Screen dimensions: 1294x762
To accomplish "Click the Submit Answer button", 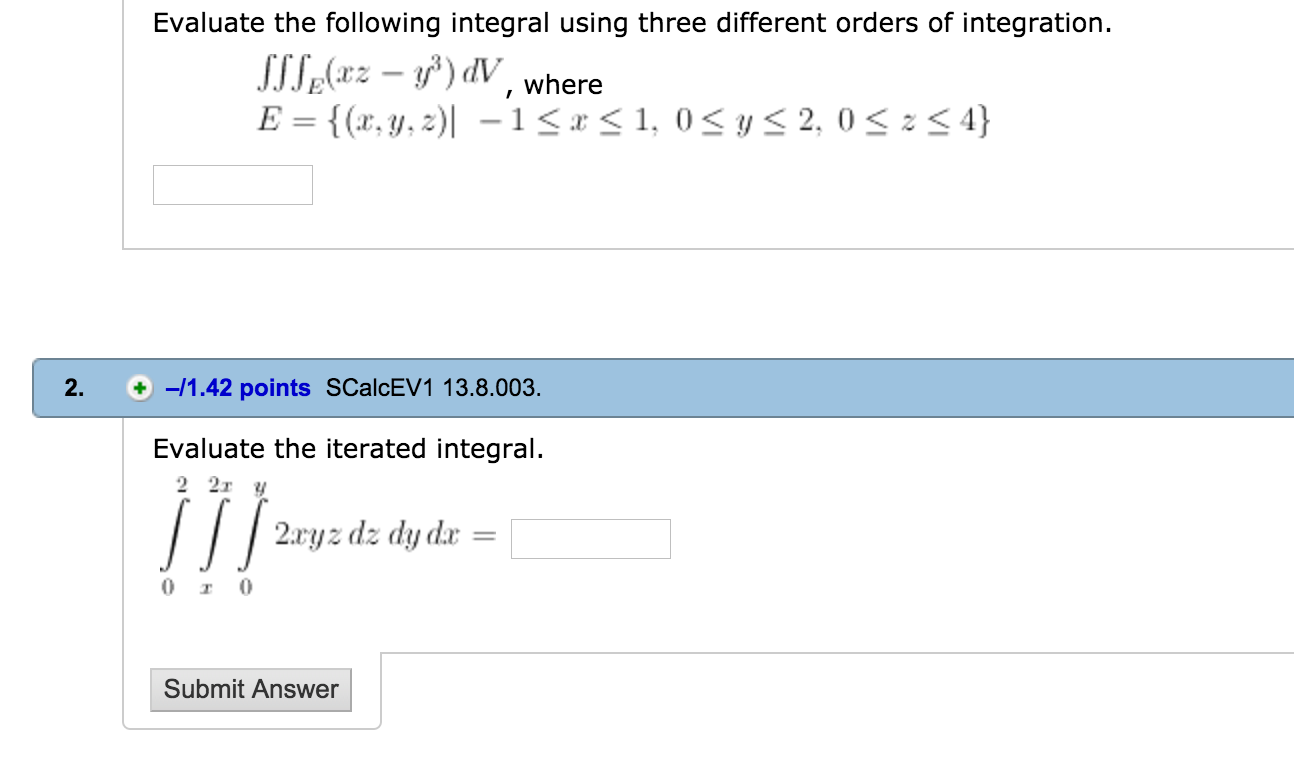I will 250,689.
